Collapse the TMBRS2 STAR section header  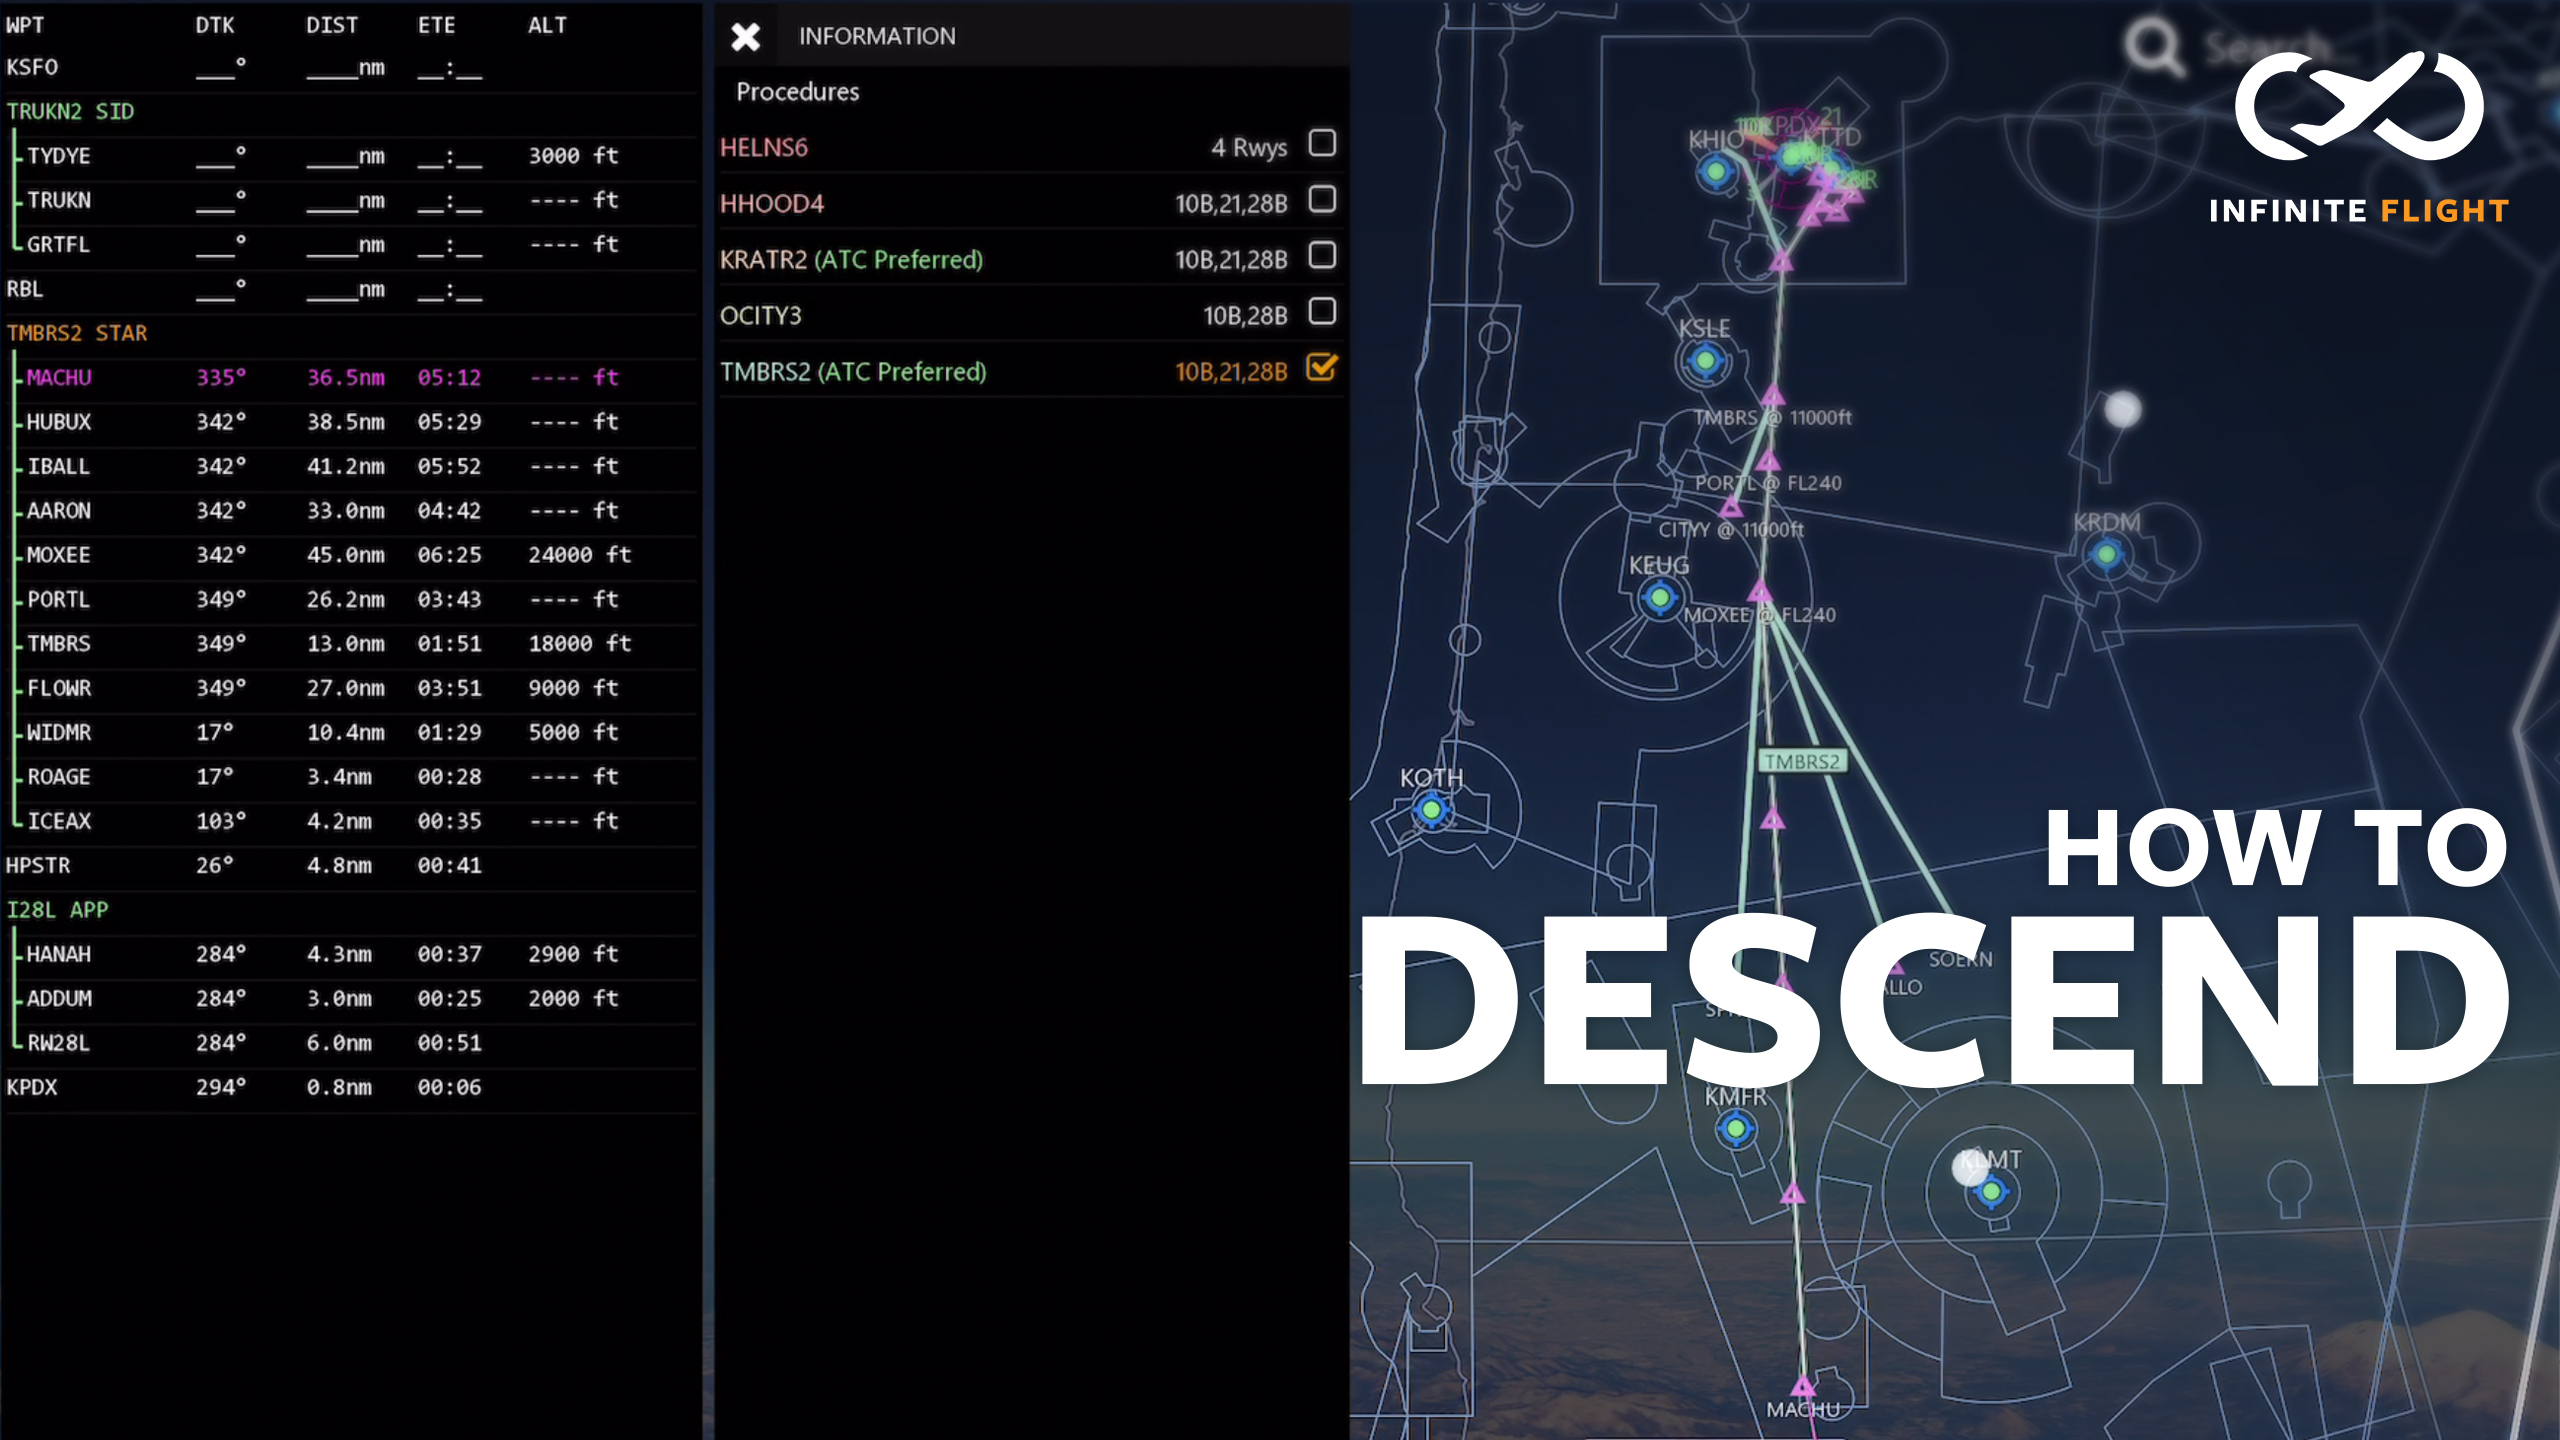click(x=77, y=333)
